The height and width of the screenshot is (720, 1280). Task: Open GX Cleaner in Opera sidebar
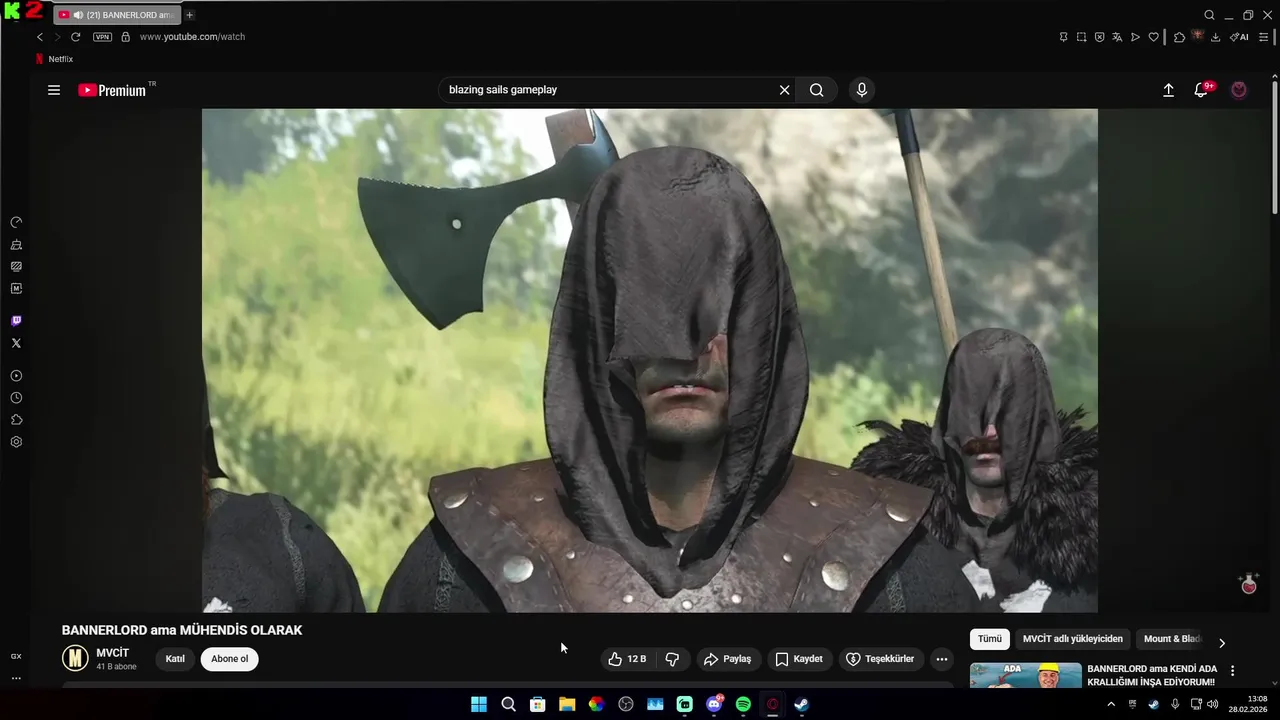16,244
